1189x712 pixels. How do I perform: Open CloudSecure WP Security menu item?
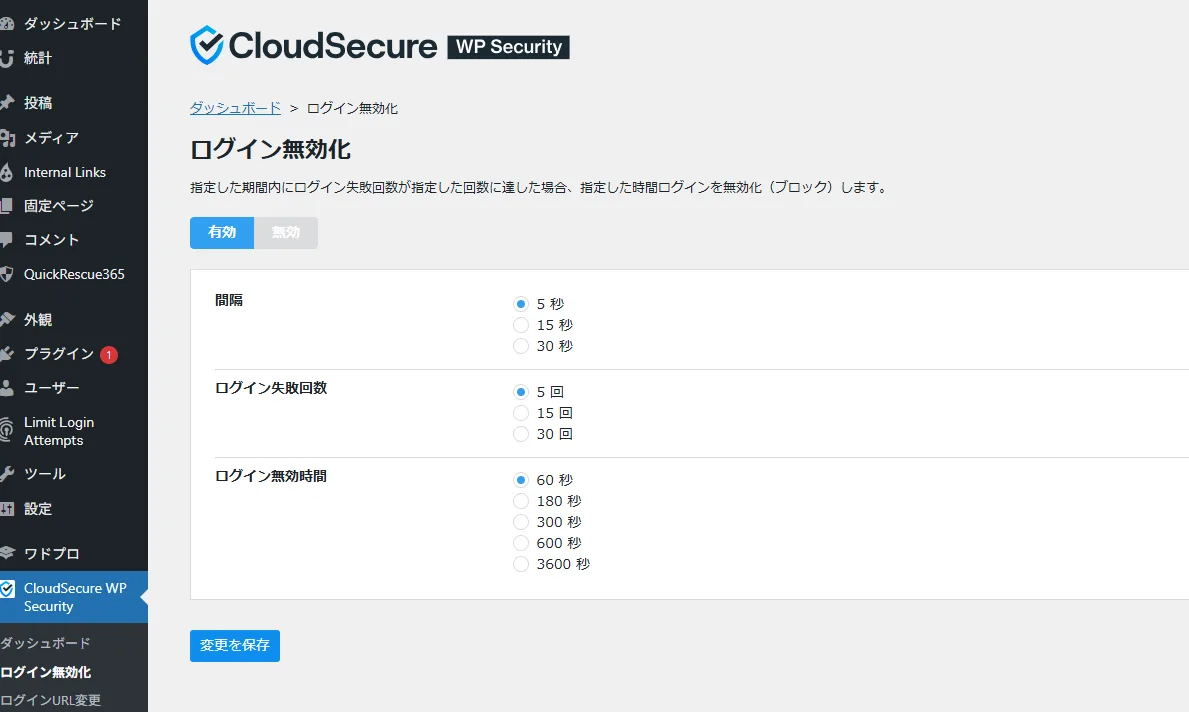(72, 598)
